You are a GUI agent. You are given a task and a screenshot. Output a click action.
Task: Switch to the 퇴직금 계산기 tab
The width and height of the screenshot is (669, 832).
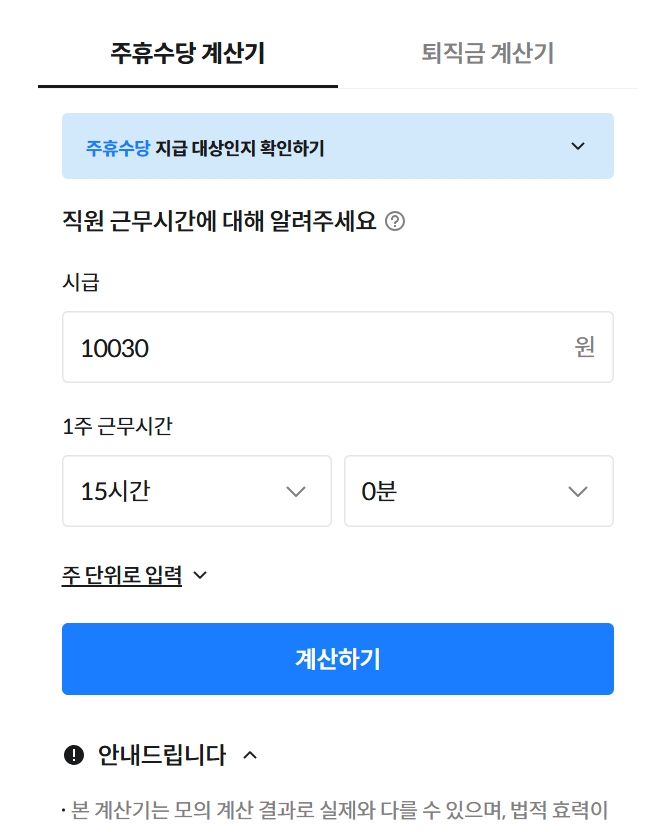pyautogui.click(x=486, y=55)
